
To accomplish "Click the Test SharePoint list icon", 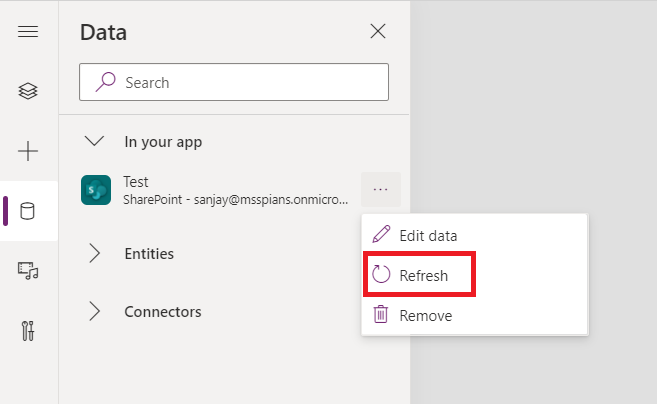I will [x=96, y=190].
